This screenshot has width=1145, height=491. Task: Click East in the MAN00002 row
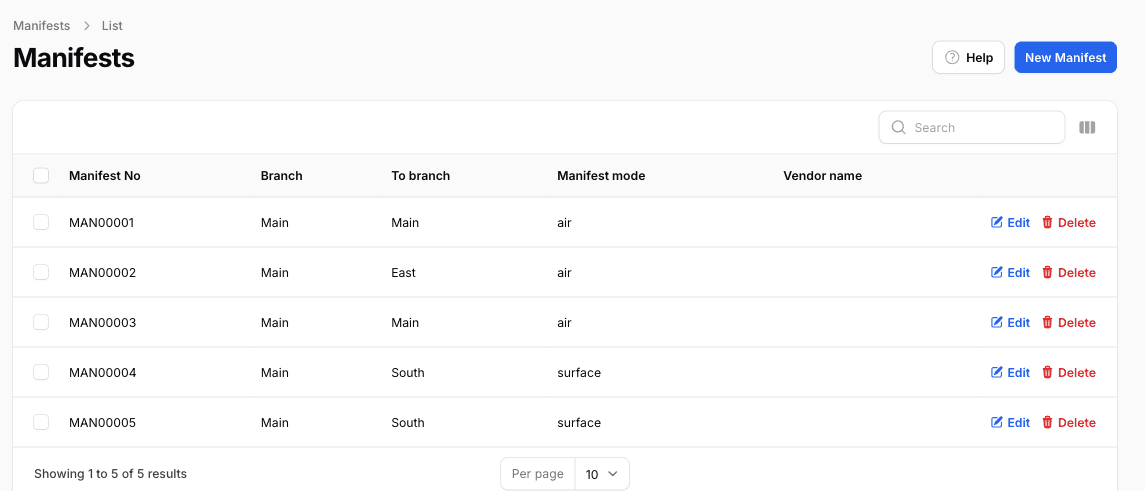[x=403, y=273]
